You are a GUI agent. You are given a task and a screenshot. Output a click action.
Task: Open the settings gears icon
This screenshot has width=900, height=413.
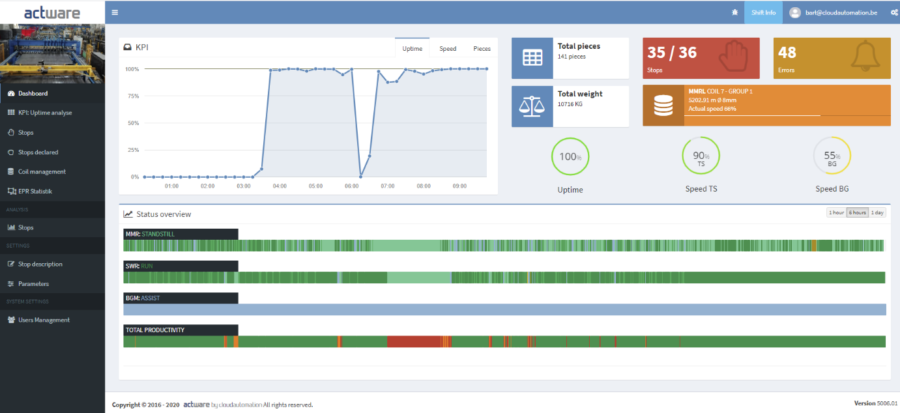coord(889,12)
